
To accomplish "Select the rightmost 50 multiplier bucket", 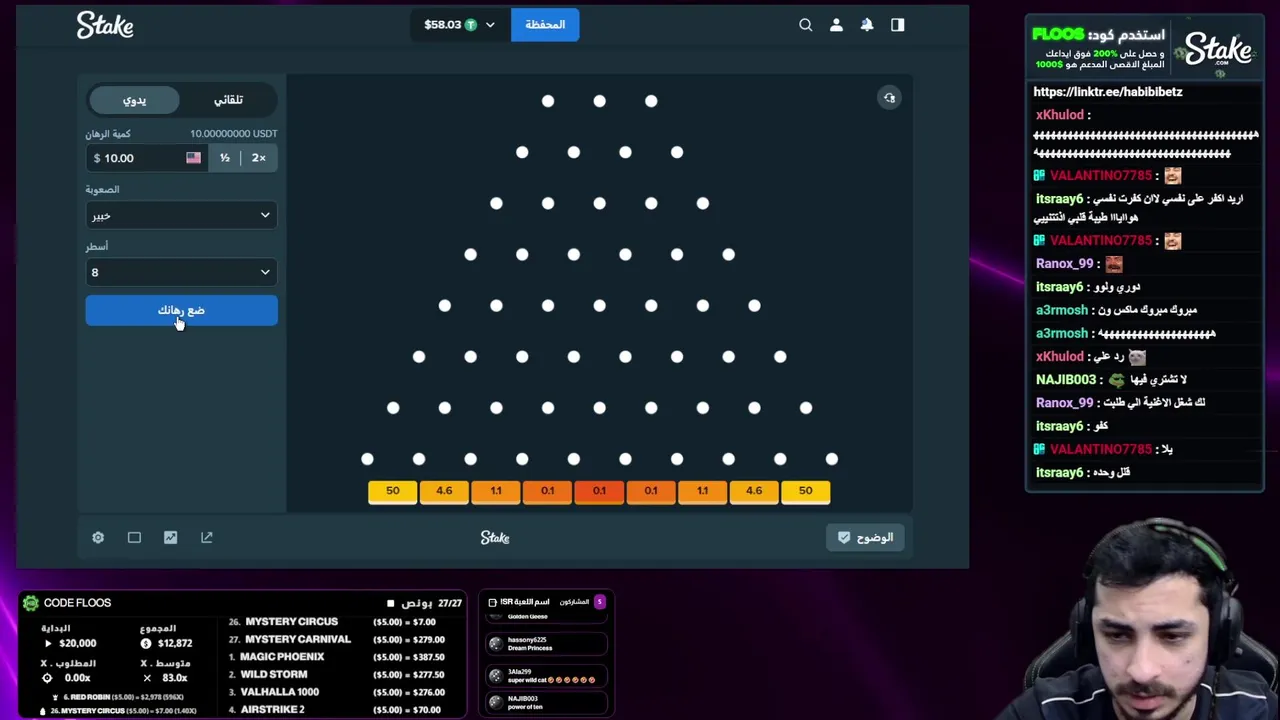I will tap(806, 491).
